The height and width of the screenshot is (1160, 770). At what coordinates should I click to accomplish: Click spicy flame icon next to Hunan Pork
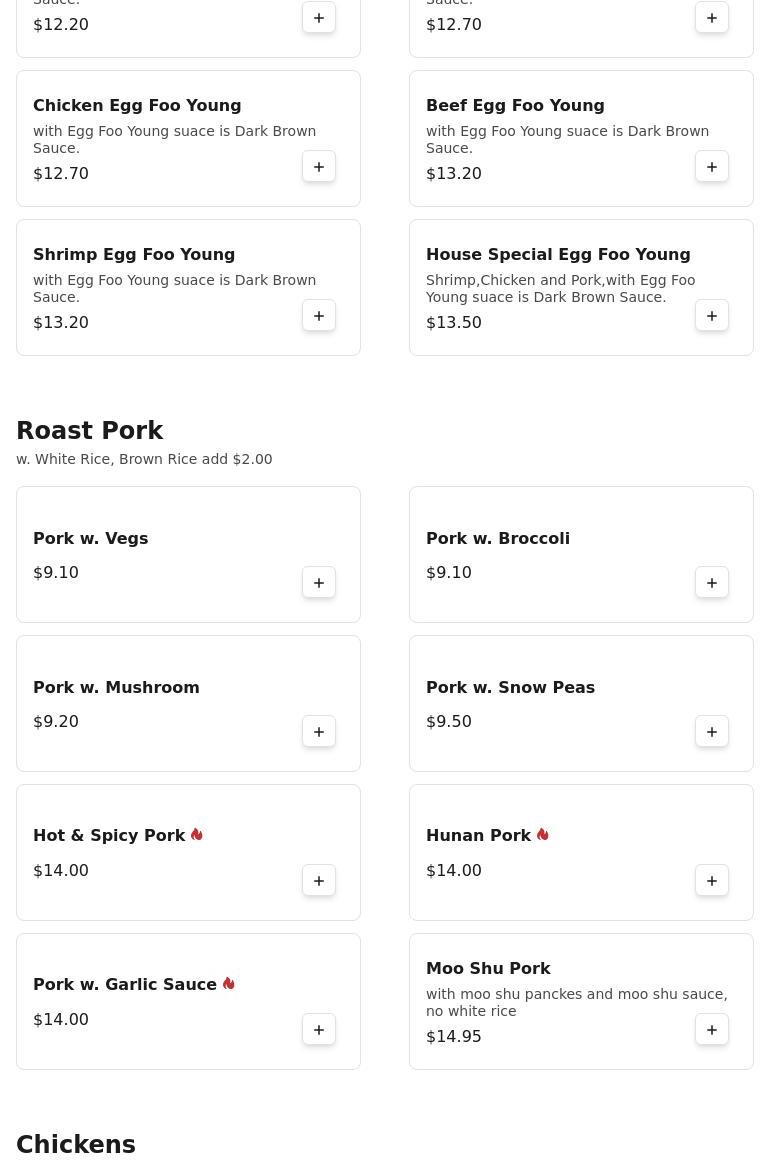542,835
